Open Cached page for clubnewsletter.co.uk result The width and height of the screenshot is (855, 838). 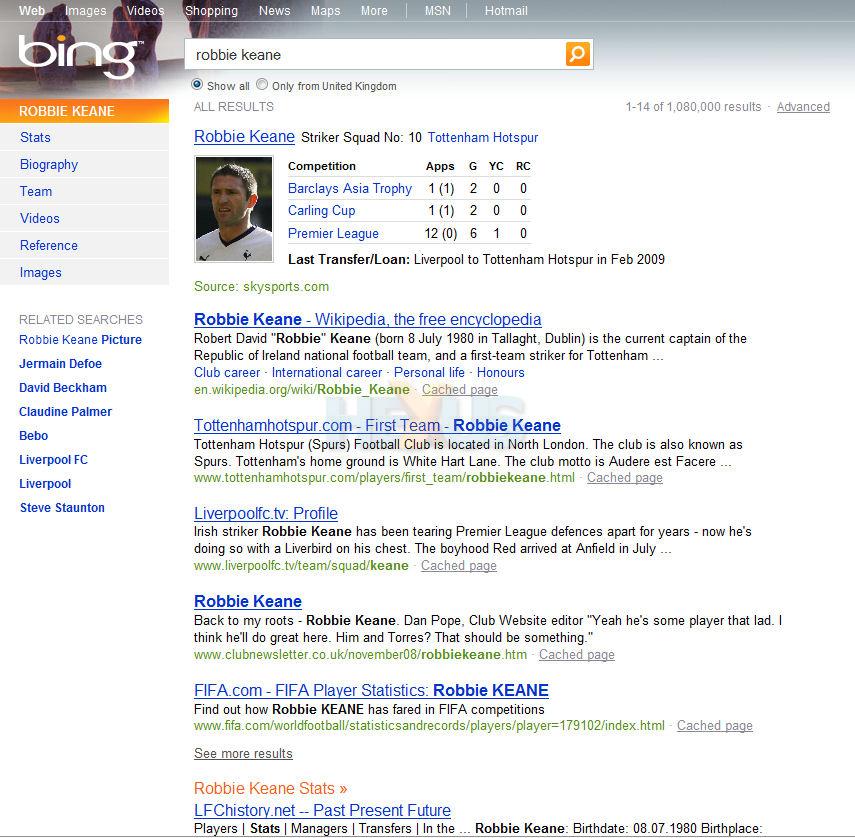577,655
